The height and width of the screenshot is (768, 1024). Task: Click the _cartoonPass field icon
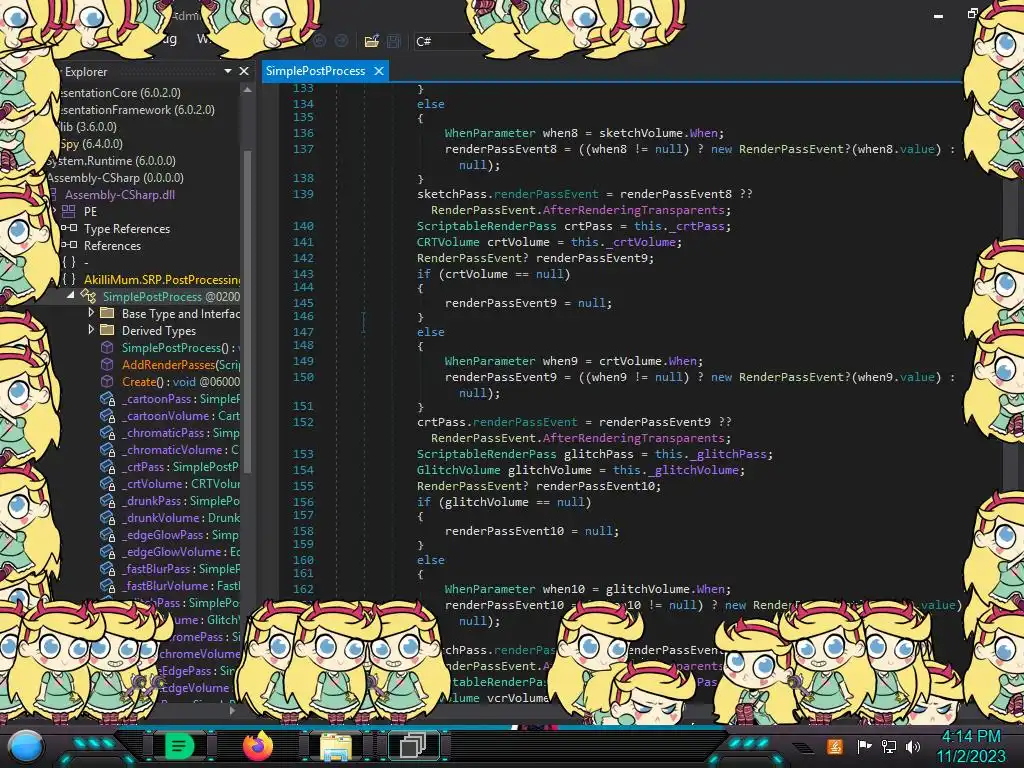pyautogui.click(x=108, y=399)
